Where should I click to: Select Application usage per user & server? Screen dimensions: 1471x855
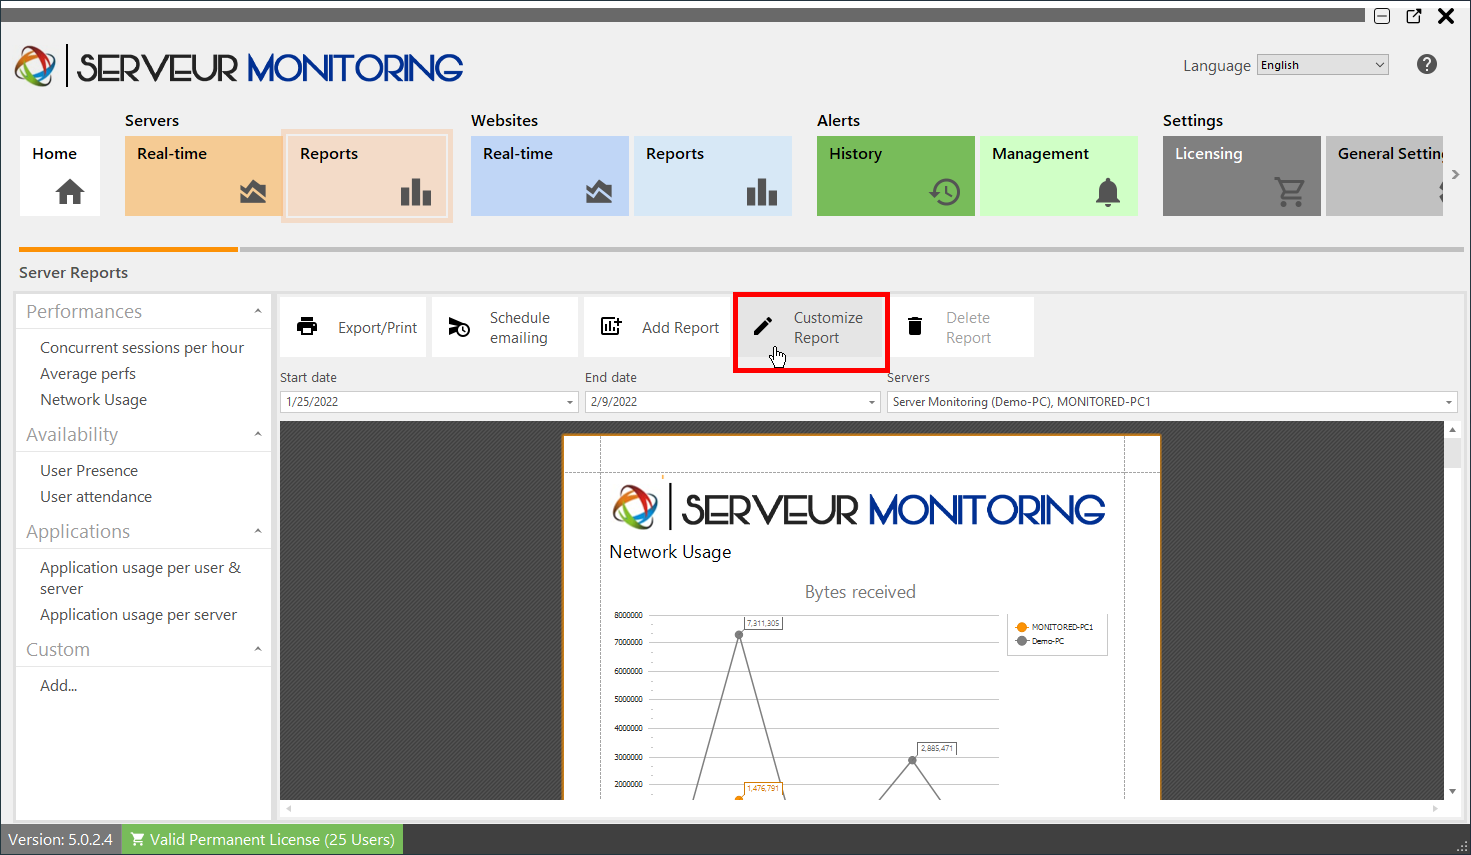click(x=140, y=578)
